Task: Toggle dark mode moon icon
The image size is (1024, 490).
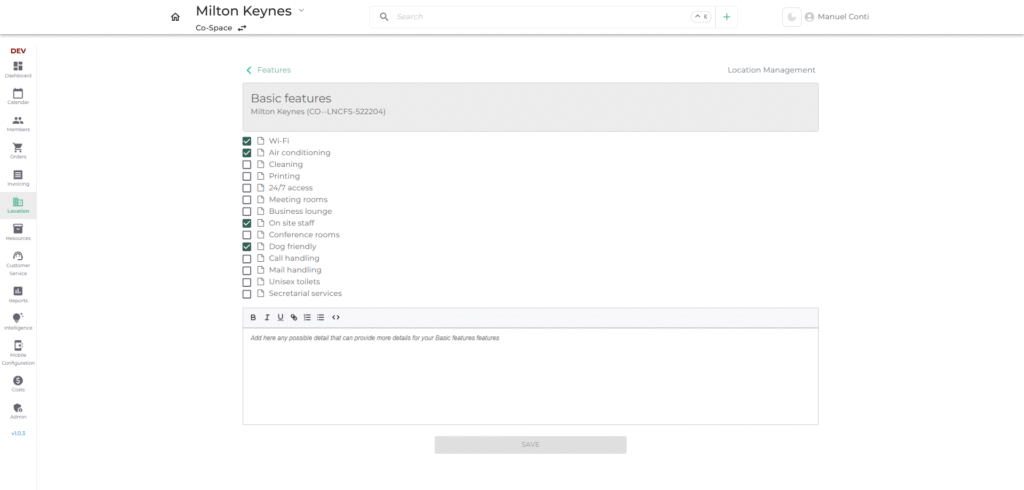Action: click(791, 17)
